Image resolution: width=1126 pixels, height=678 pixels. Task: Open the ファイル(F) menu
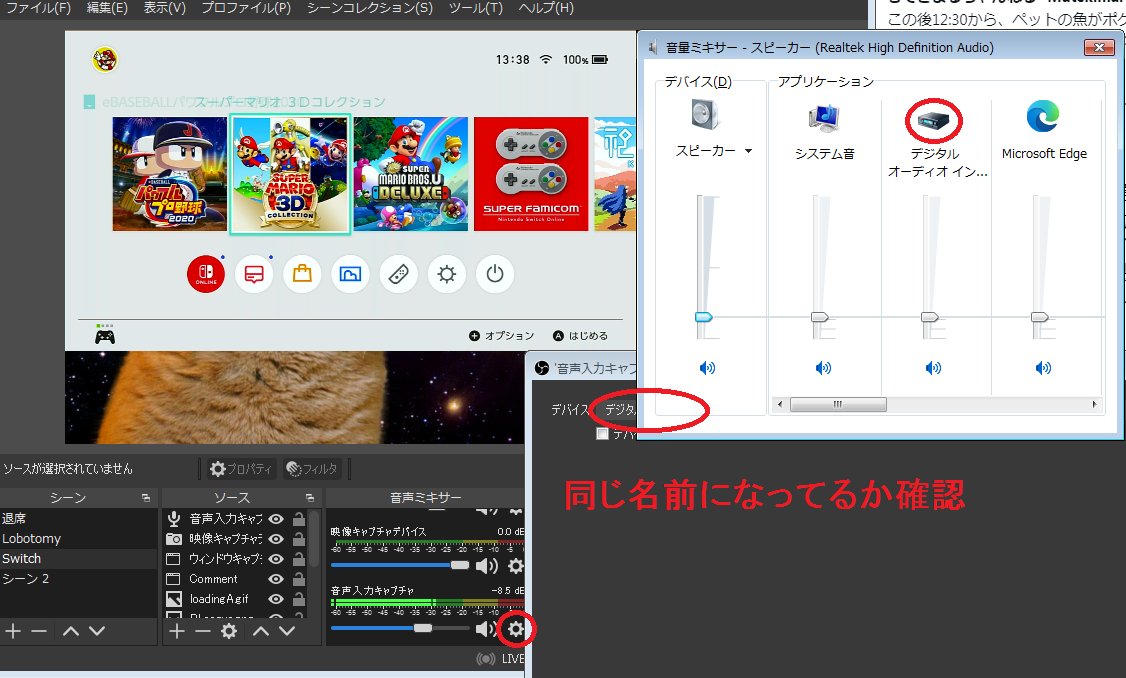pos(38,8)
